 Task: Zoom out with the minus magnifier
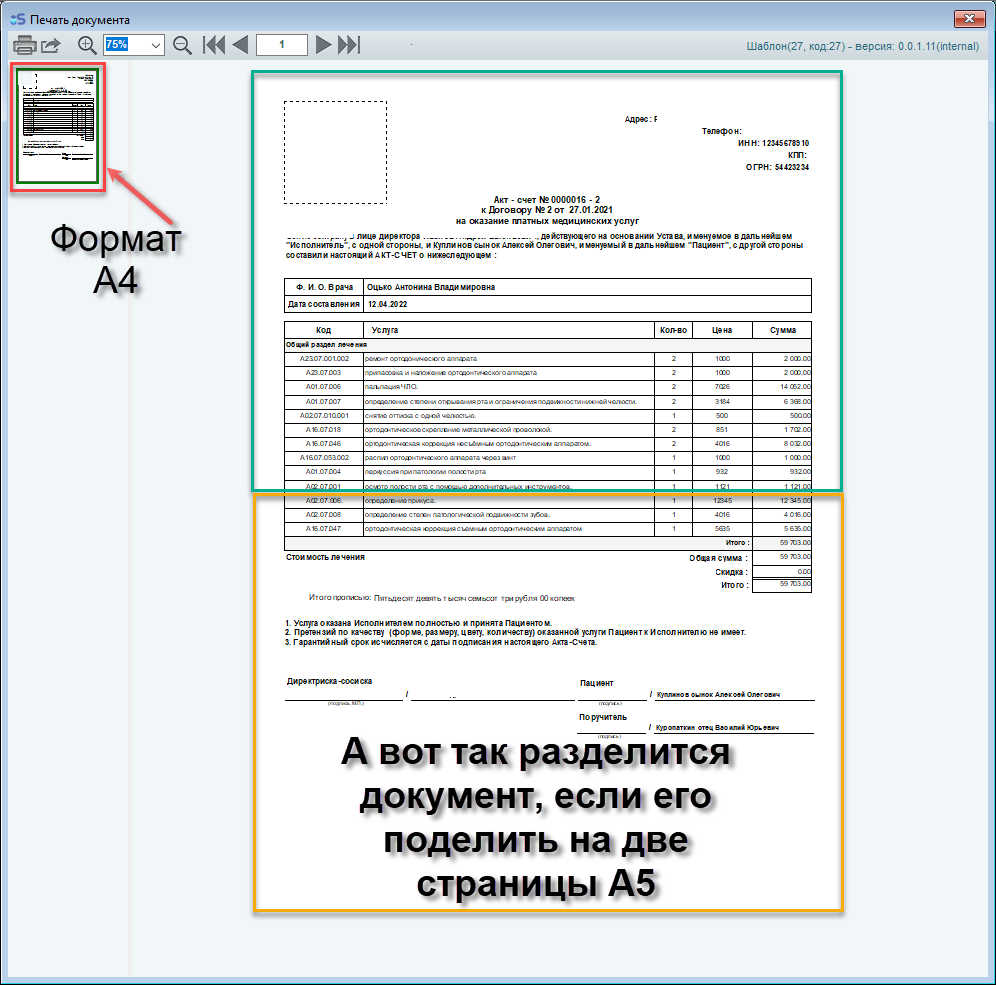coord(182,45)
